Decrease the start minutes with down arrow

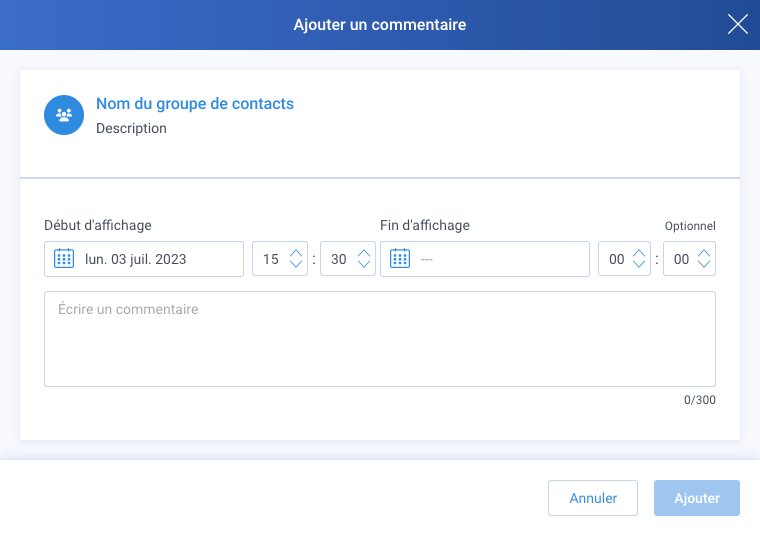point(364,264)
